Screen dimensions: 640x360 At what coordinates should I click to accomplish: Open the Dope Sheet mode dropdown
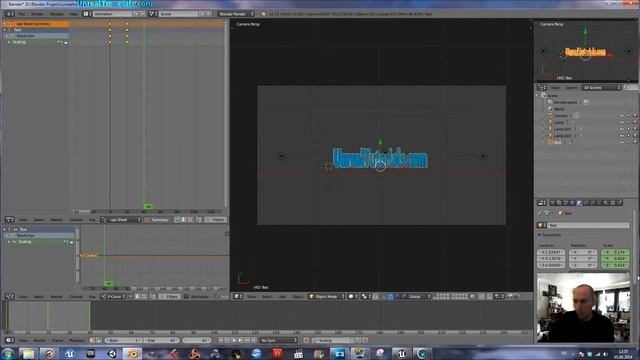pyautogui.click(x=121, y=220)
